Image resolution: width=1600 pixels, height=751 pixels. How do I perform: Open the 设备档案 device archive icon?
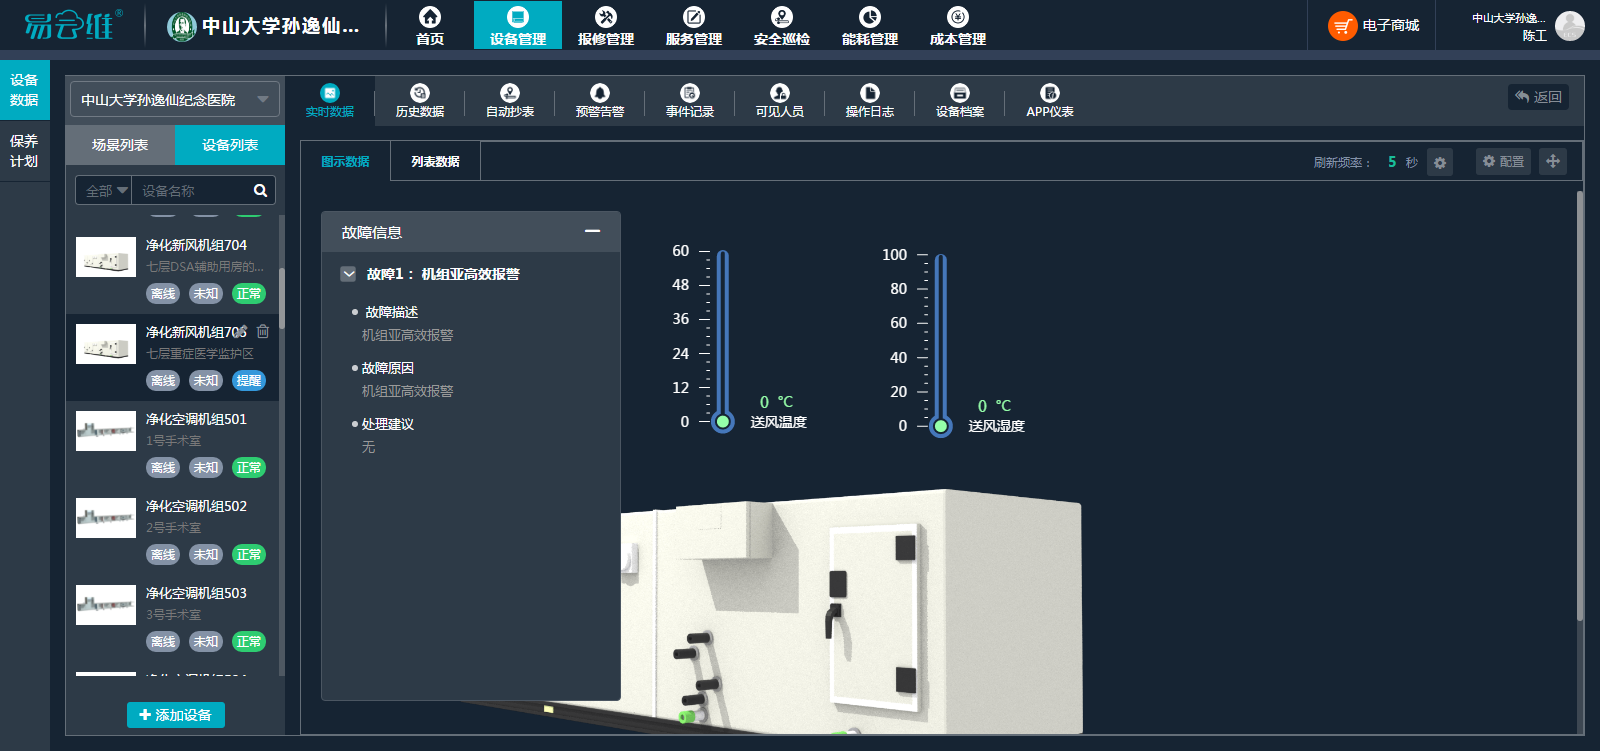pyautogui.click(x=960, y=93)
